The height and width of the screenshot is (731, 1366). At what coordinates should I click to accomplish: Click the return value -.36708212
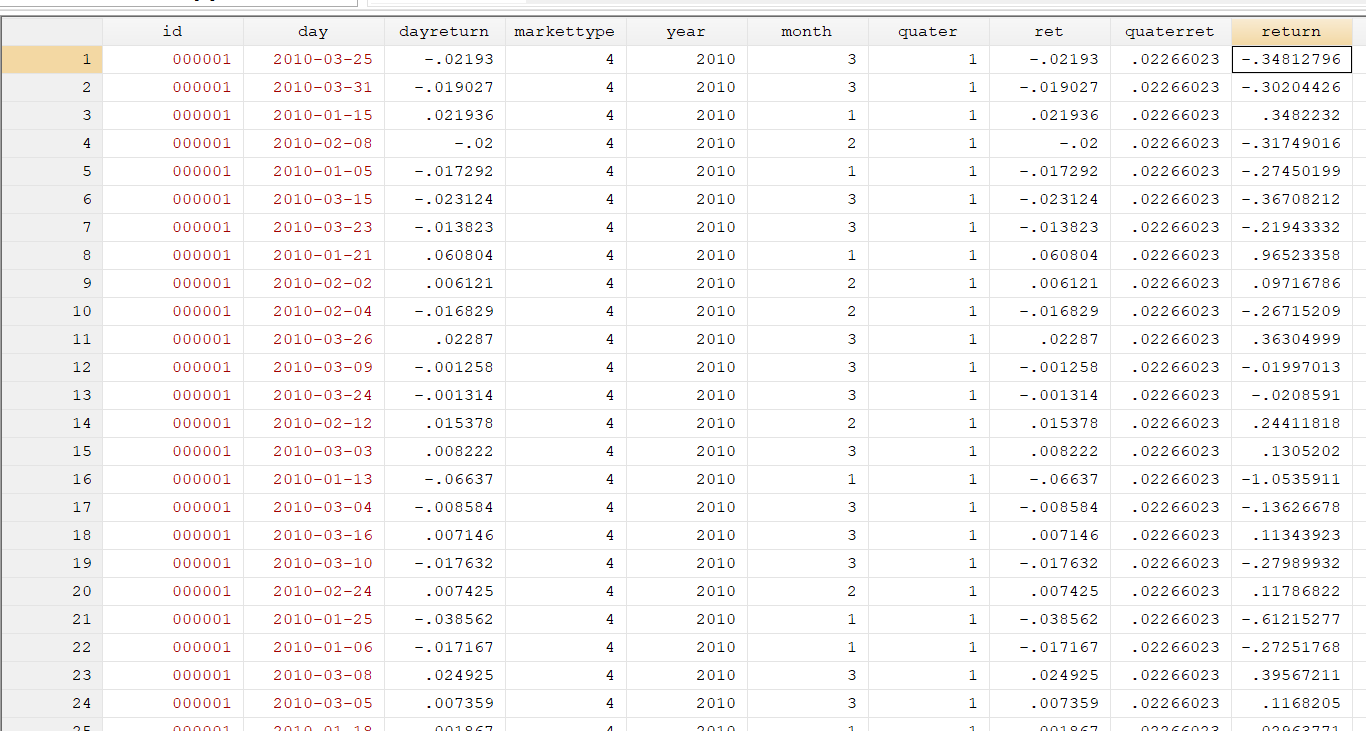(1291, 199)
